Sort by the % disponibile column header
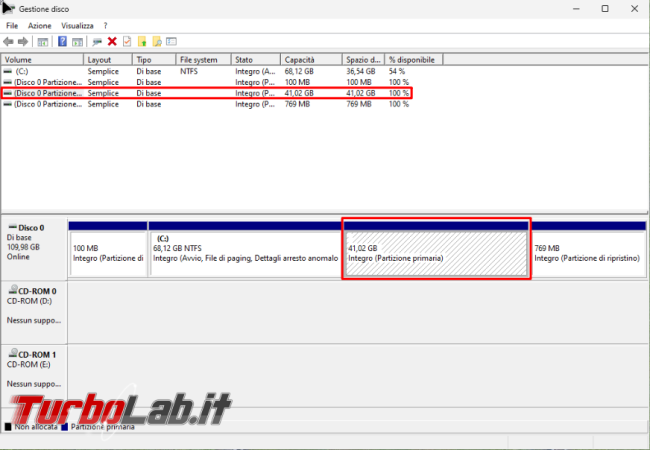The width and height of the screenshot is (650, 450). coord(414,60)
